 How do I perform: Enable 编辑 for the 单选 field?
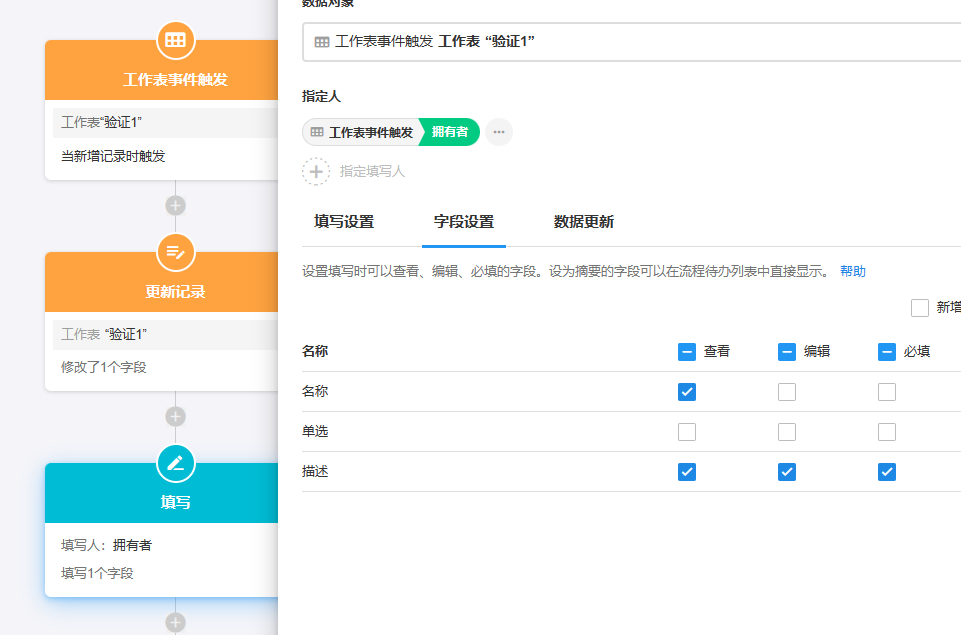click(x=787, y=432)
